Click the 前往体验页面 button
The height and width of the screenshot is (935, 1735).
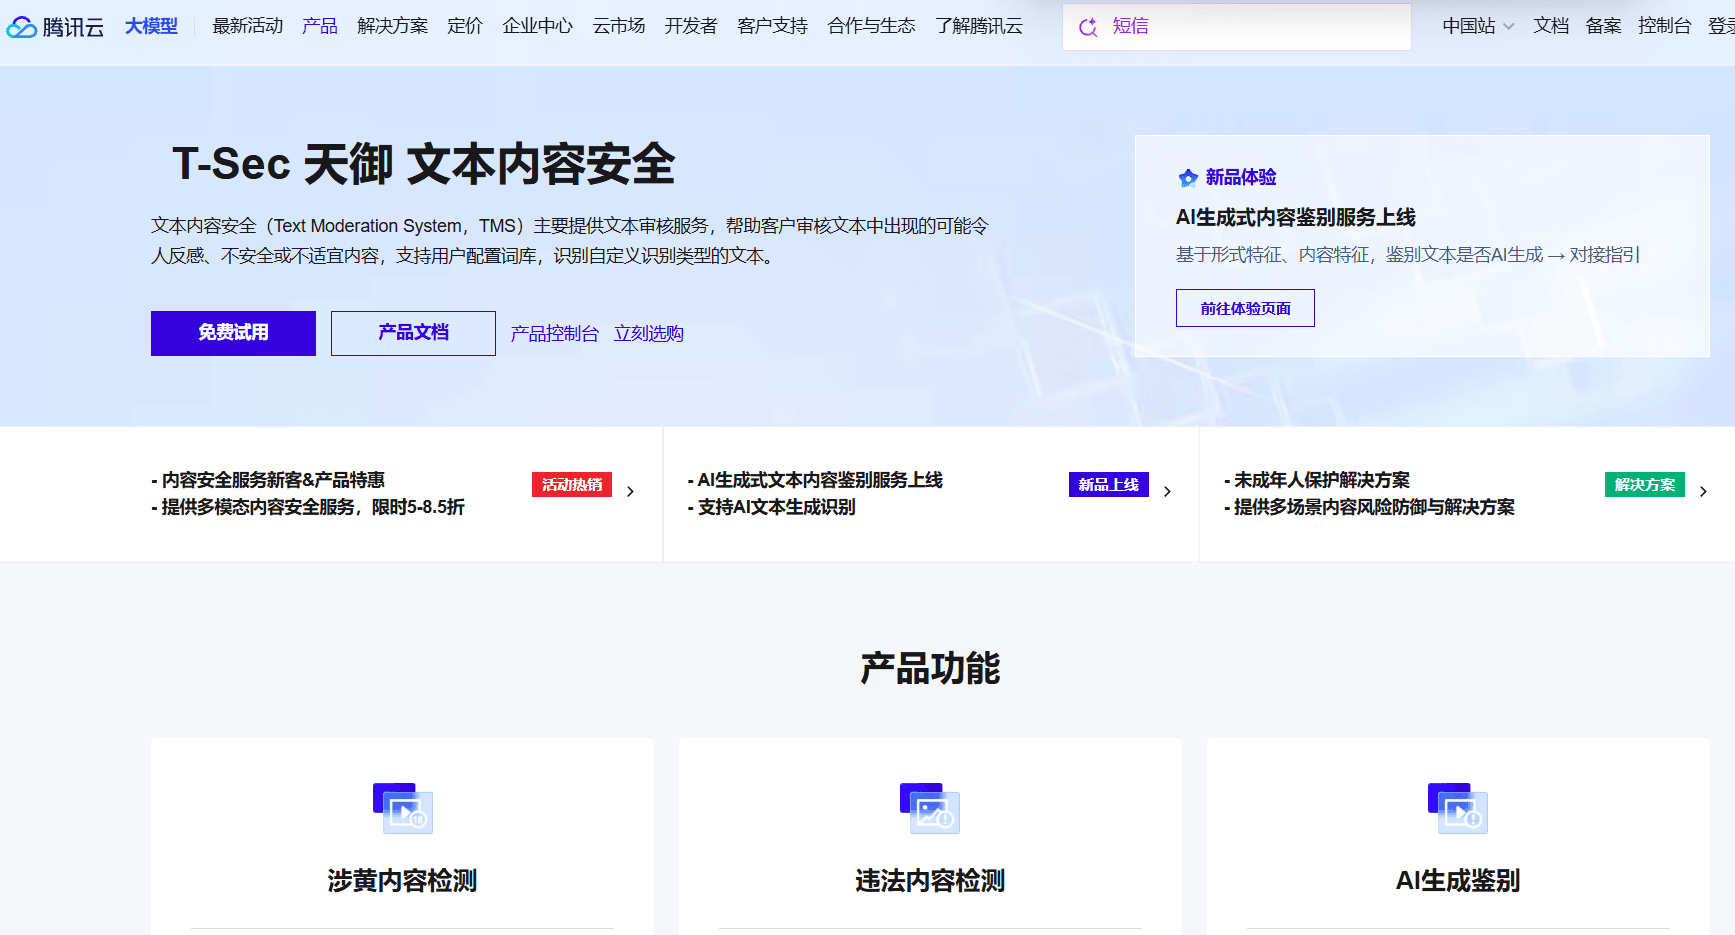[x=1245, y=308]
